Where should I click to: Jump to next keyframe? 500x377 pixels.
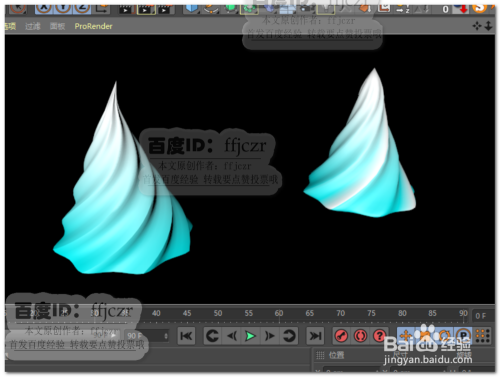click(x=289, y=336)
